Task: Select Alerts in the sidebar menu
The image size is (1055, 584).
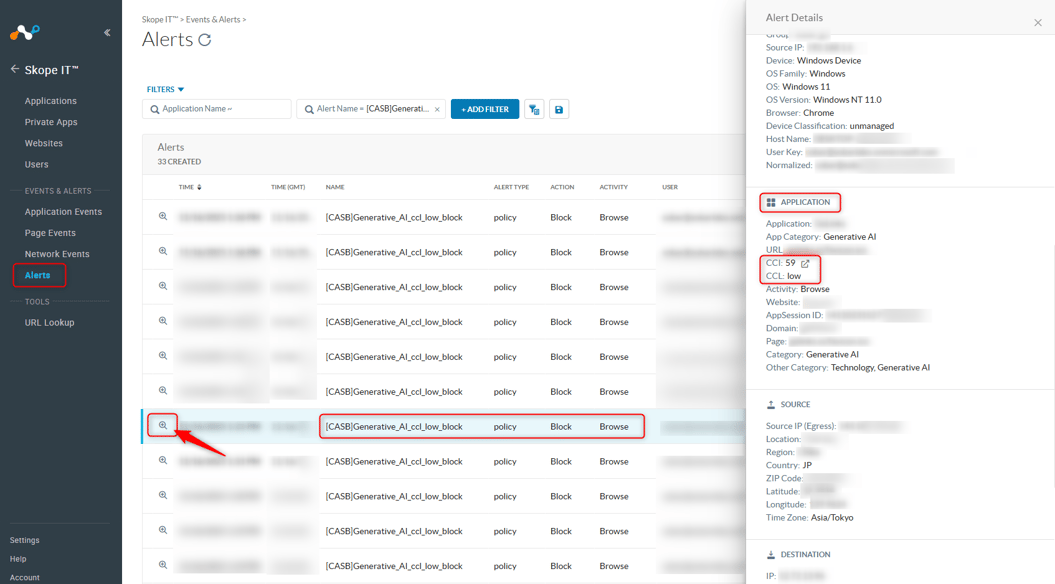Action: click(x=38, y=275)
